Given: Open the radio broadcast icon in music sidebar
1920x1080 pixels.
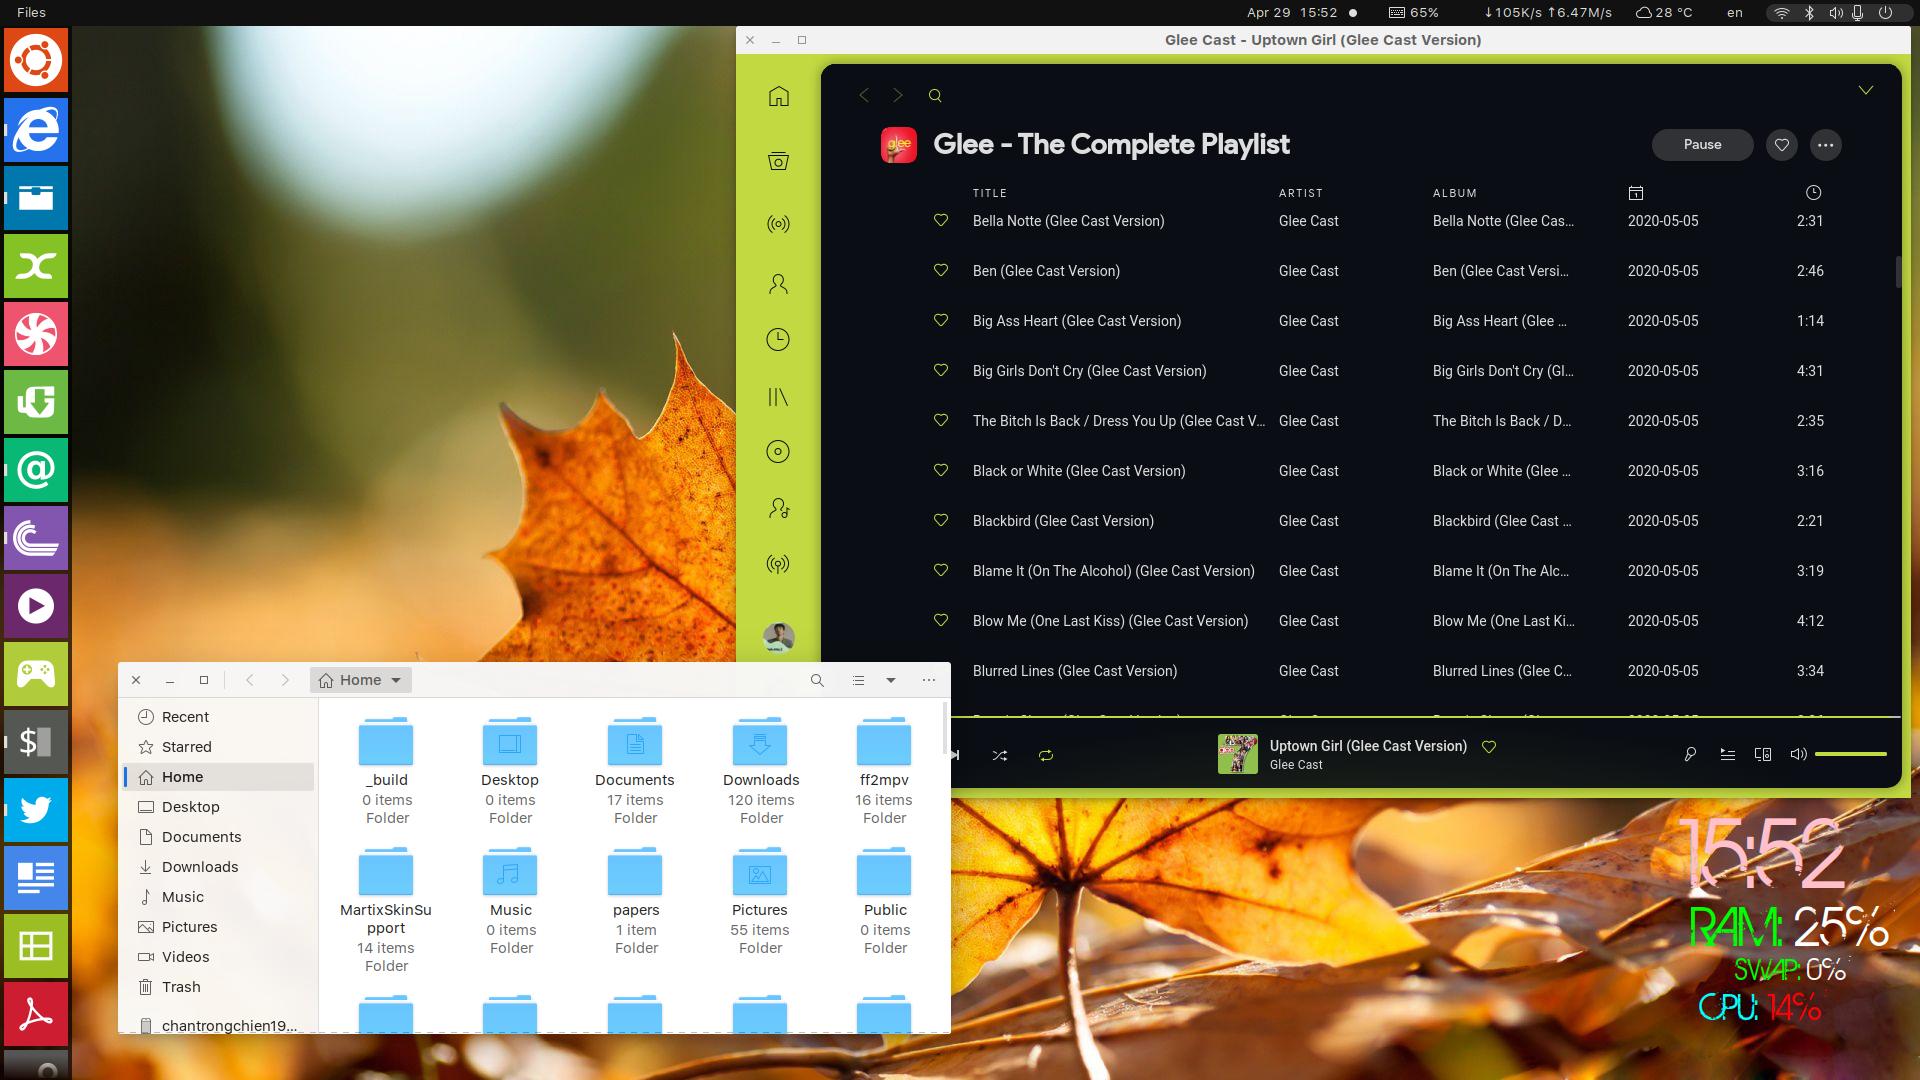Looking at the screenshot, I should tap(778, 224).
